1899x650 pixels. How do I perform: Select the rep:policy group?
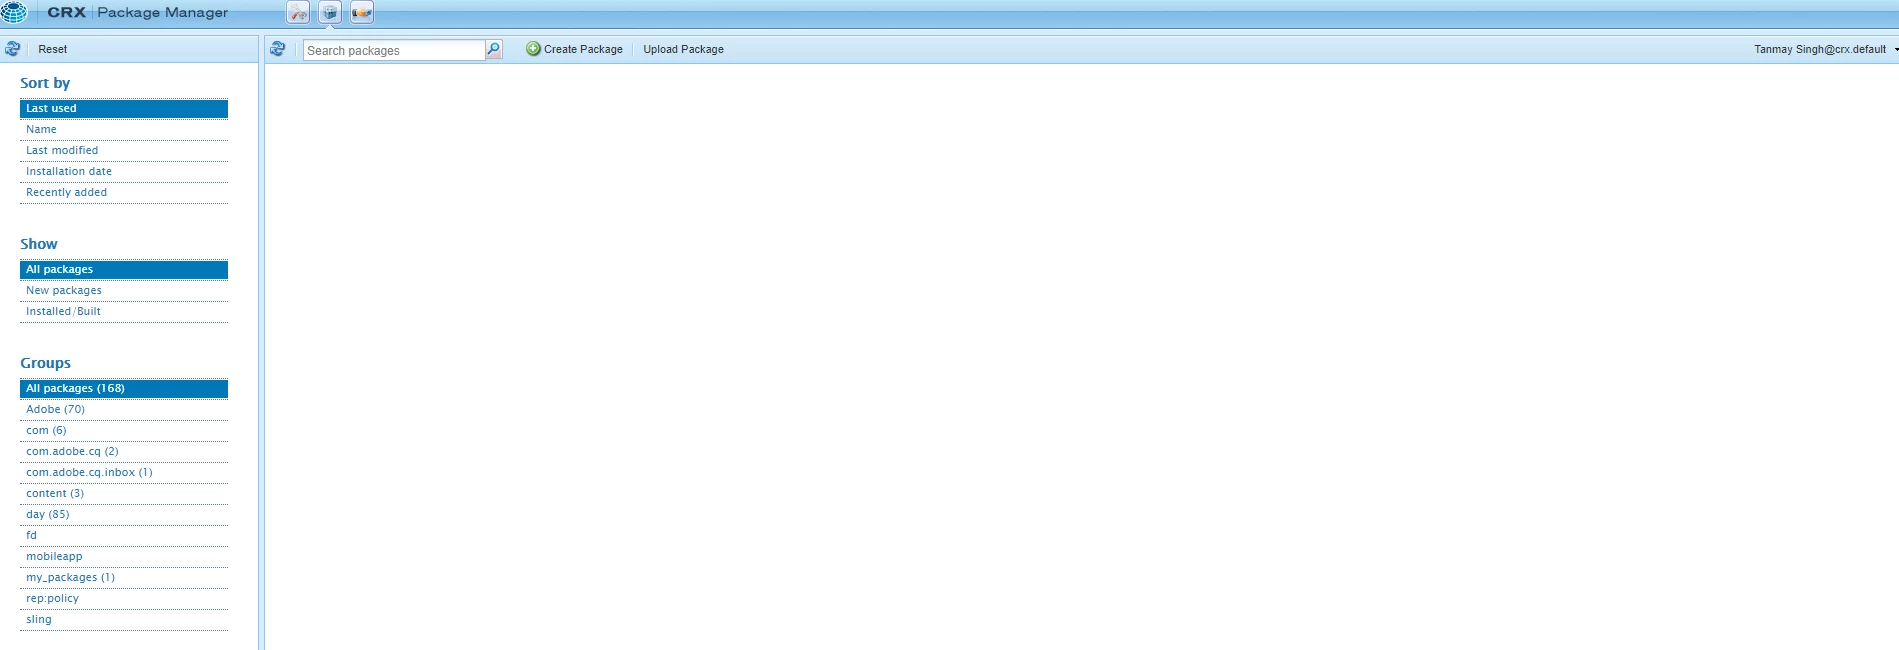124,598
